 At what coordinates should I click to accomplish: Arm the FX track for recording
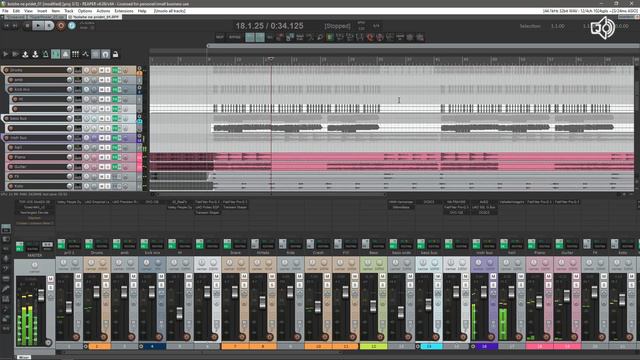point(11,176)
